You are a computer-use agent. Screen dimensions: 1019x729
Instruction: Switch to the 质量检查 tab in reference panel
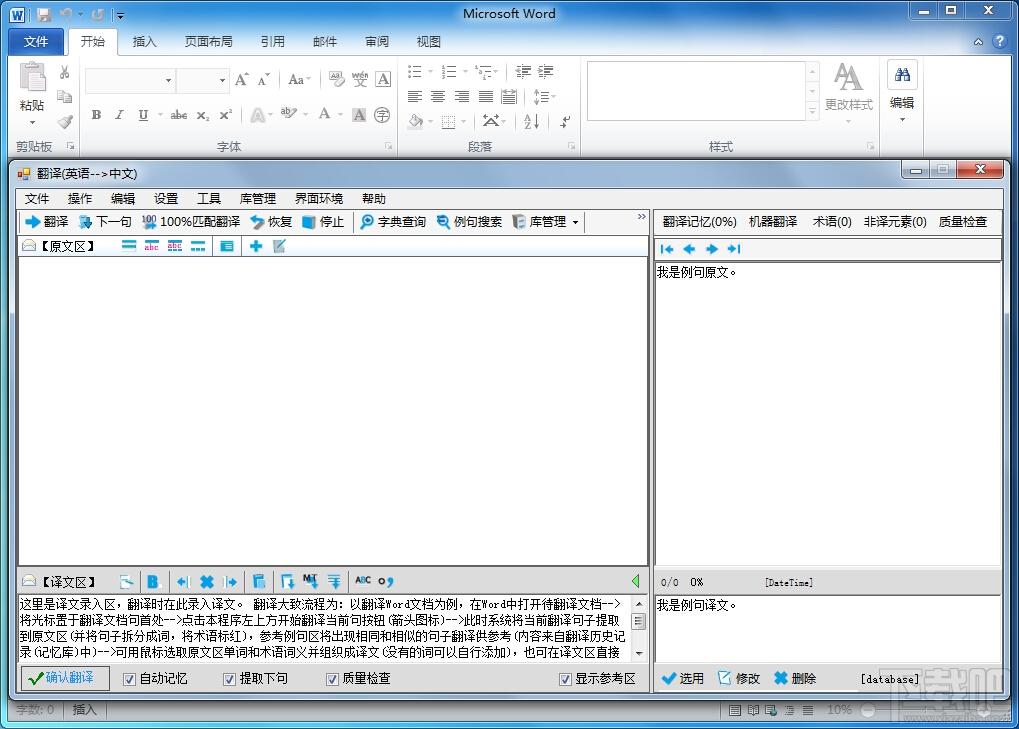pyautogui.click(x=962, y=222)
